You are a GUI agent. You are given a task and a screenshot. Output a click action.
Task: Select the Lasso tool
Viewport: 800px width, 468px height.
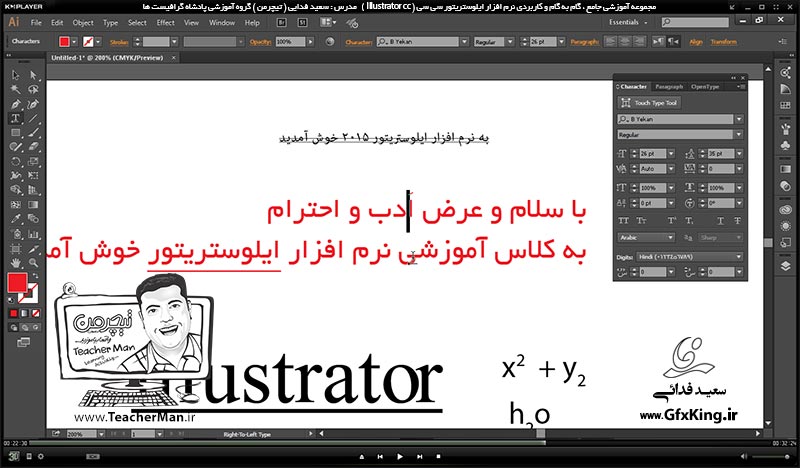click(x=33, y=90)
